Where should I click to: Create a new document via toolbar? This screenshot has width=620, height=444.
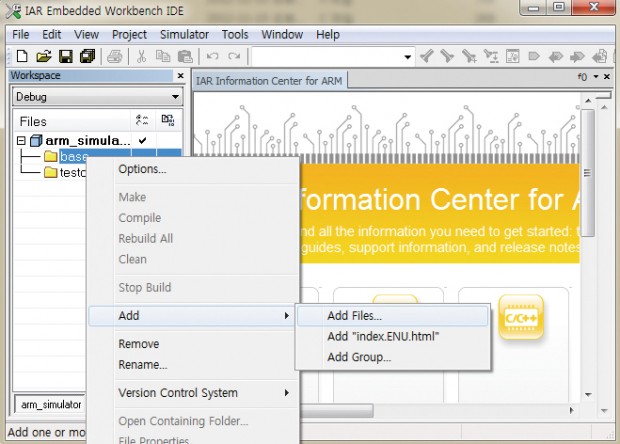click(22, 56)
